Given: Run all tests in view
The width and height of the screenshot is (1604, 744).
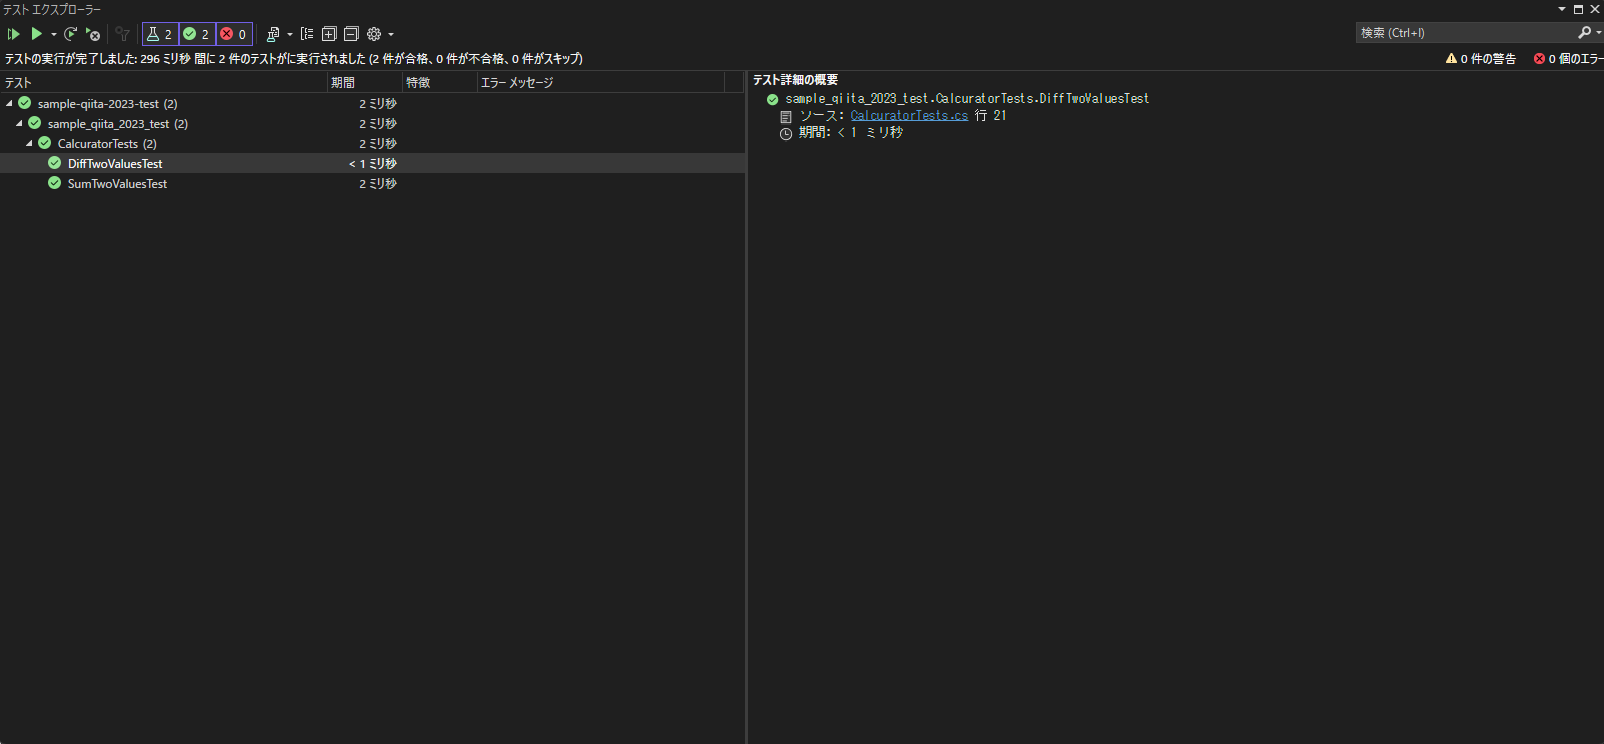Looking at the screenshot, I should [x=14, y=34].
